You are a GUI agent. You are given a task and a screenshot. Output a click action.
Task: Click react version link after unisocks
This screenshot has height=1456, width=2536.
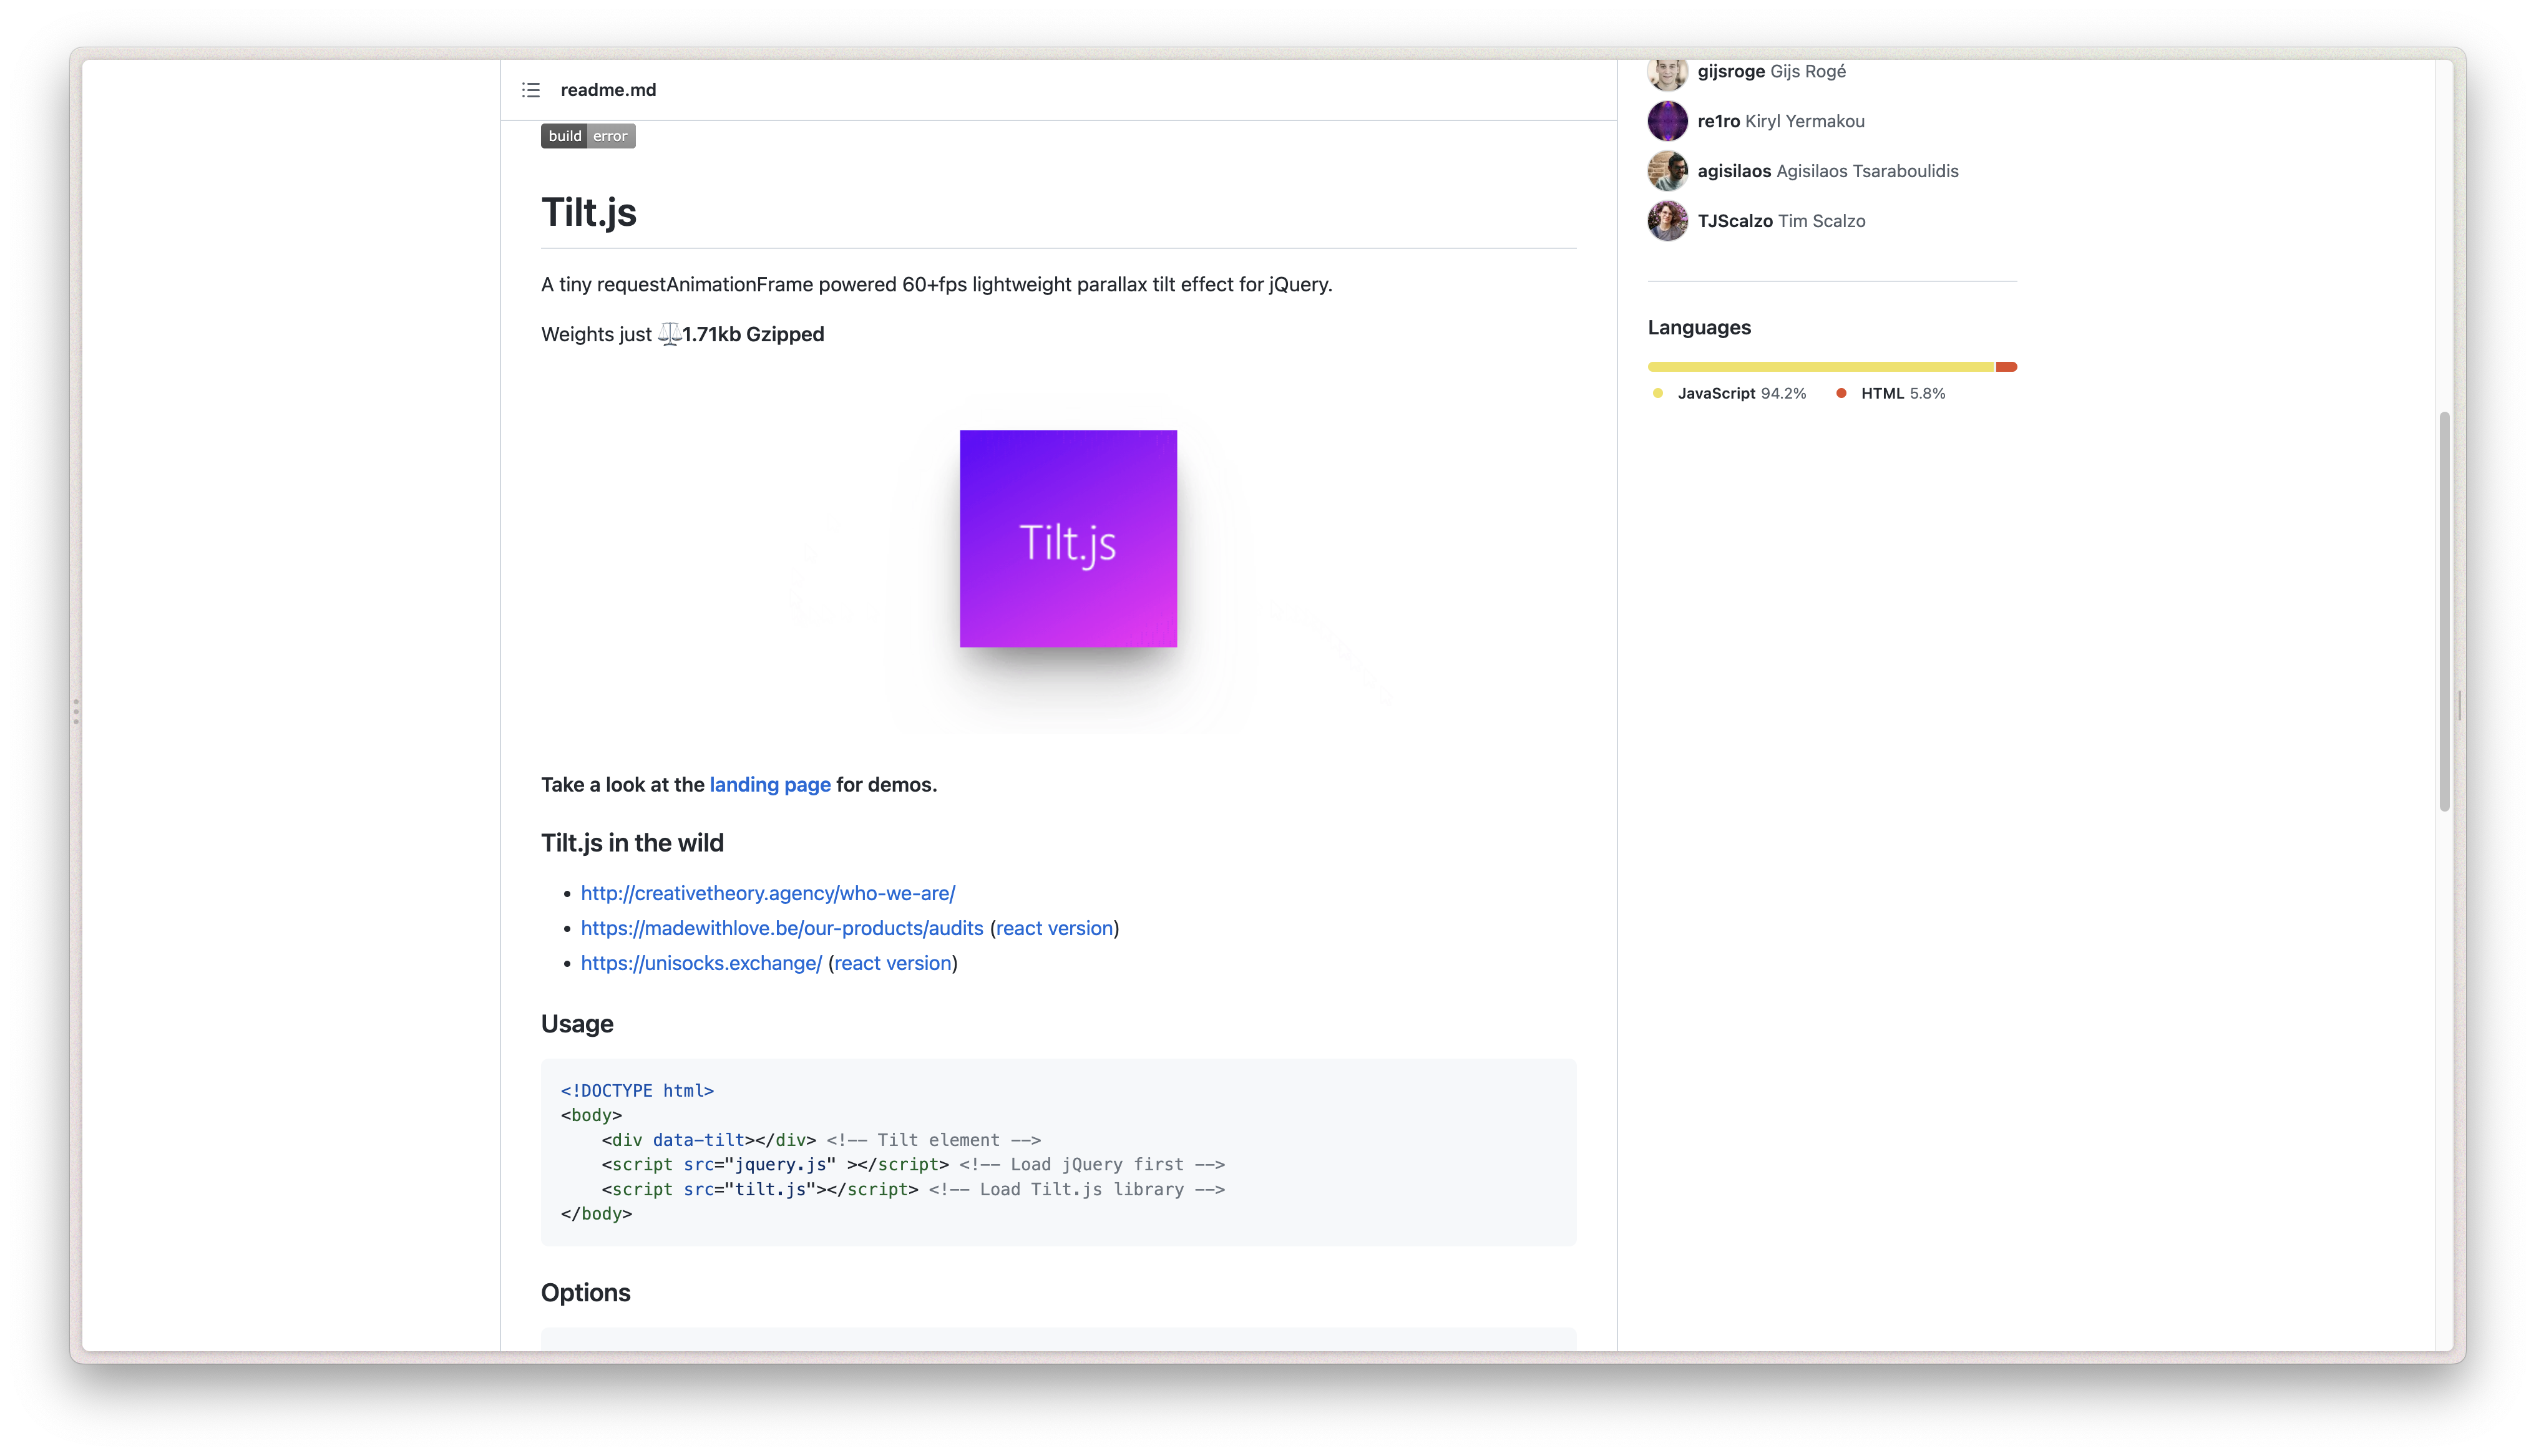point(892,963)
